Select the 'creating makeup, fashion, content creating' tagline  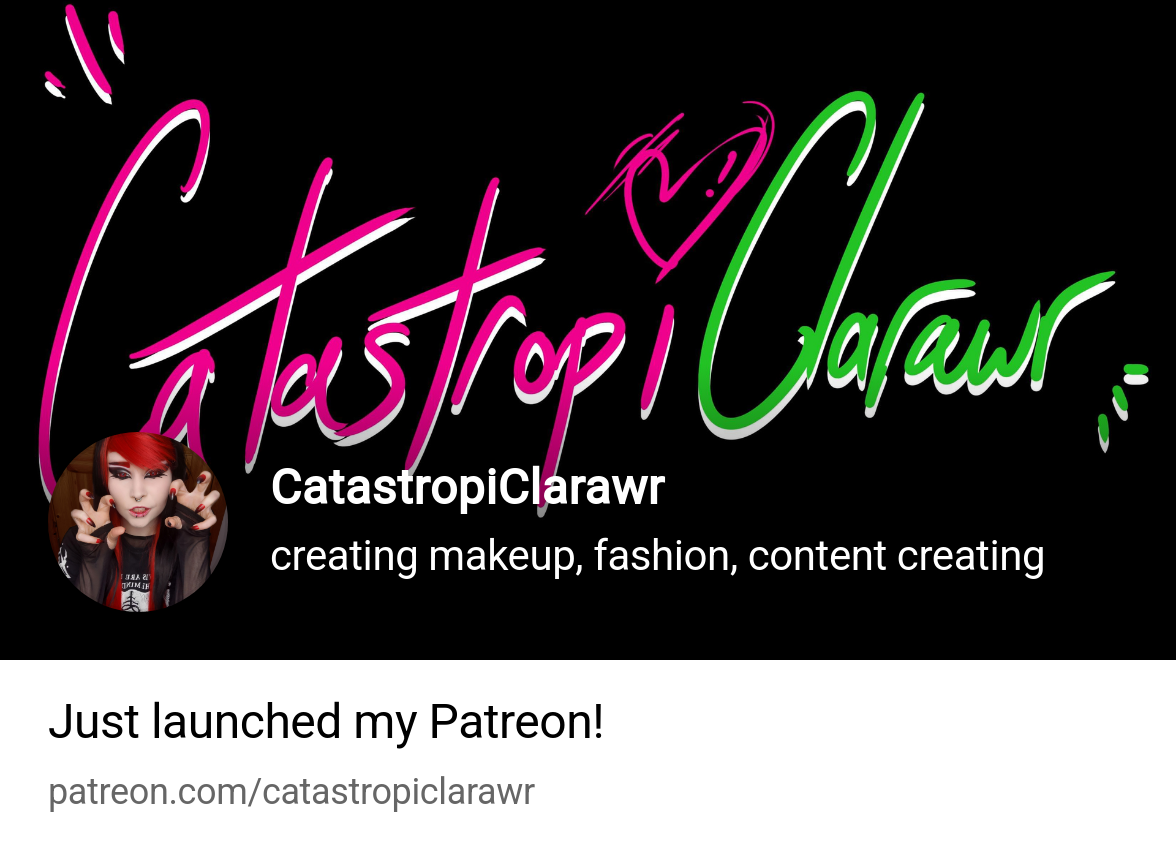click(657, 556)
